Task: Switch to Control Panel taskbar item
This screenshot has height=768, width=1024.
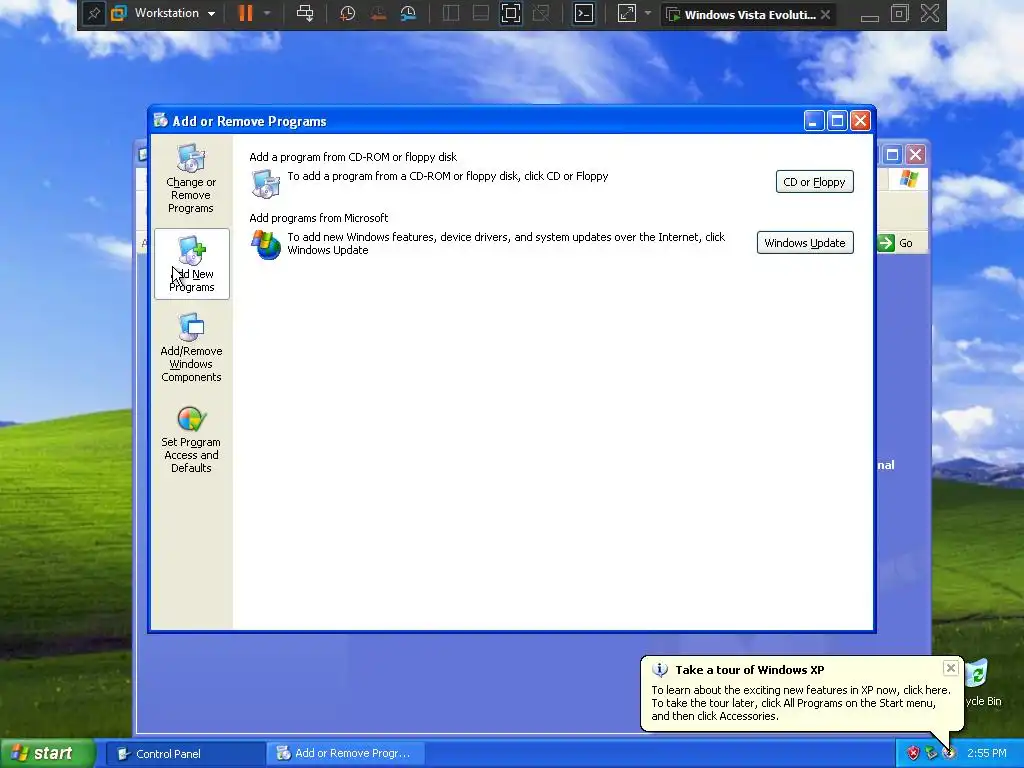Action: click(x=185, y=754)
